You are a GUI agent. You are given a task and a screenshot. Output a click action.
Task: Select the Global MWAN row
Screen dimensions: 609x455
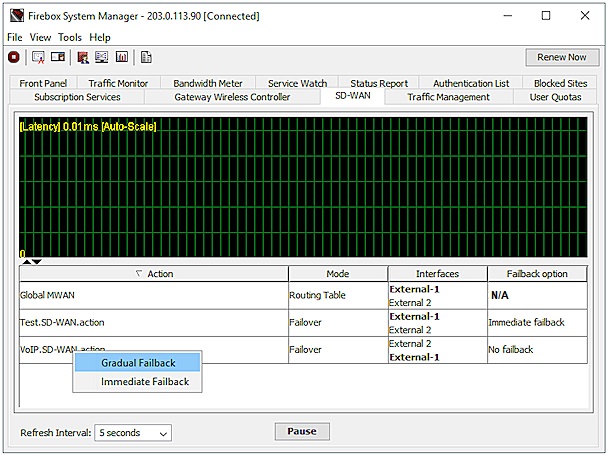click(303, 296)
